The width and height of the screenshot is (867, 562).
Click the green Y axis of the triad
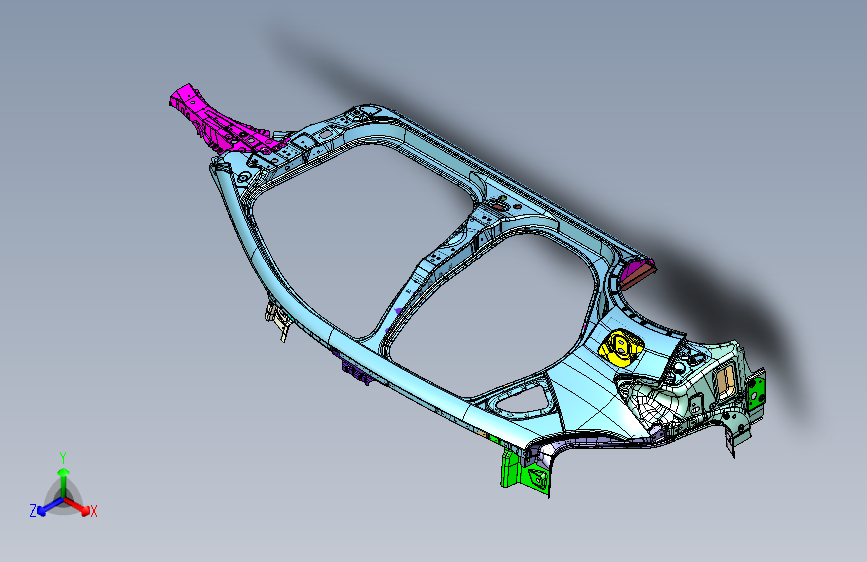coord(64,480)
